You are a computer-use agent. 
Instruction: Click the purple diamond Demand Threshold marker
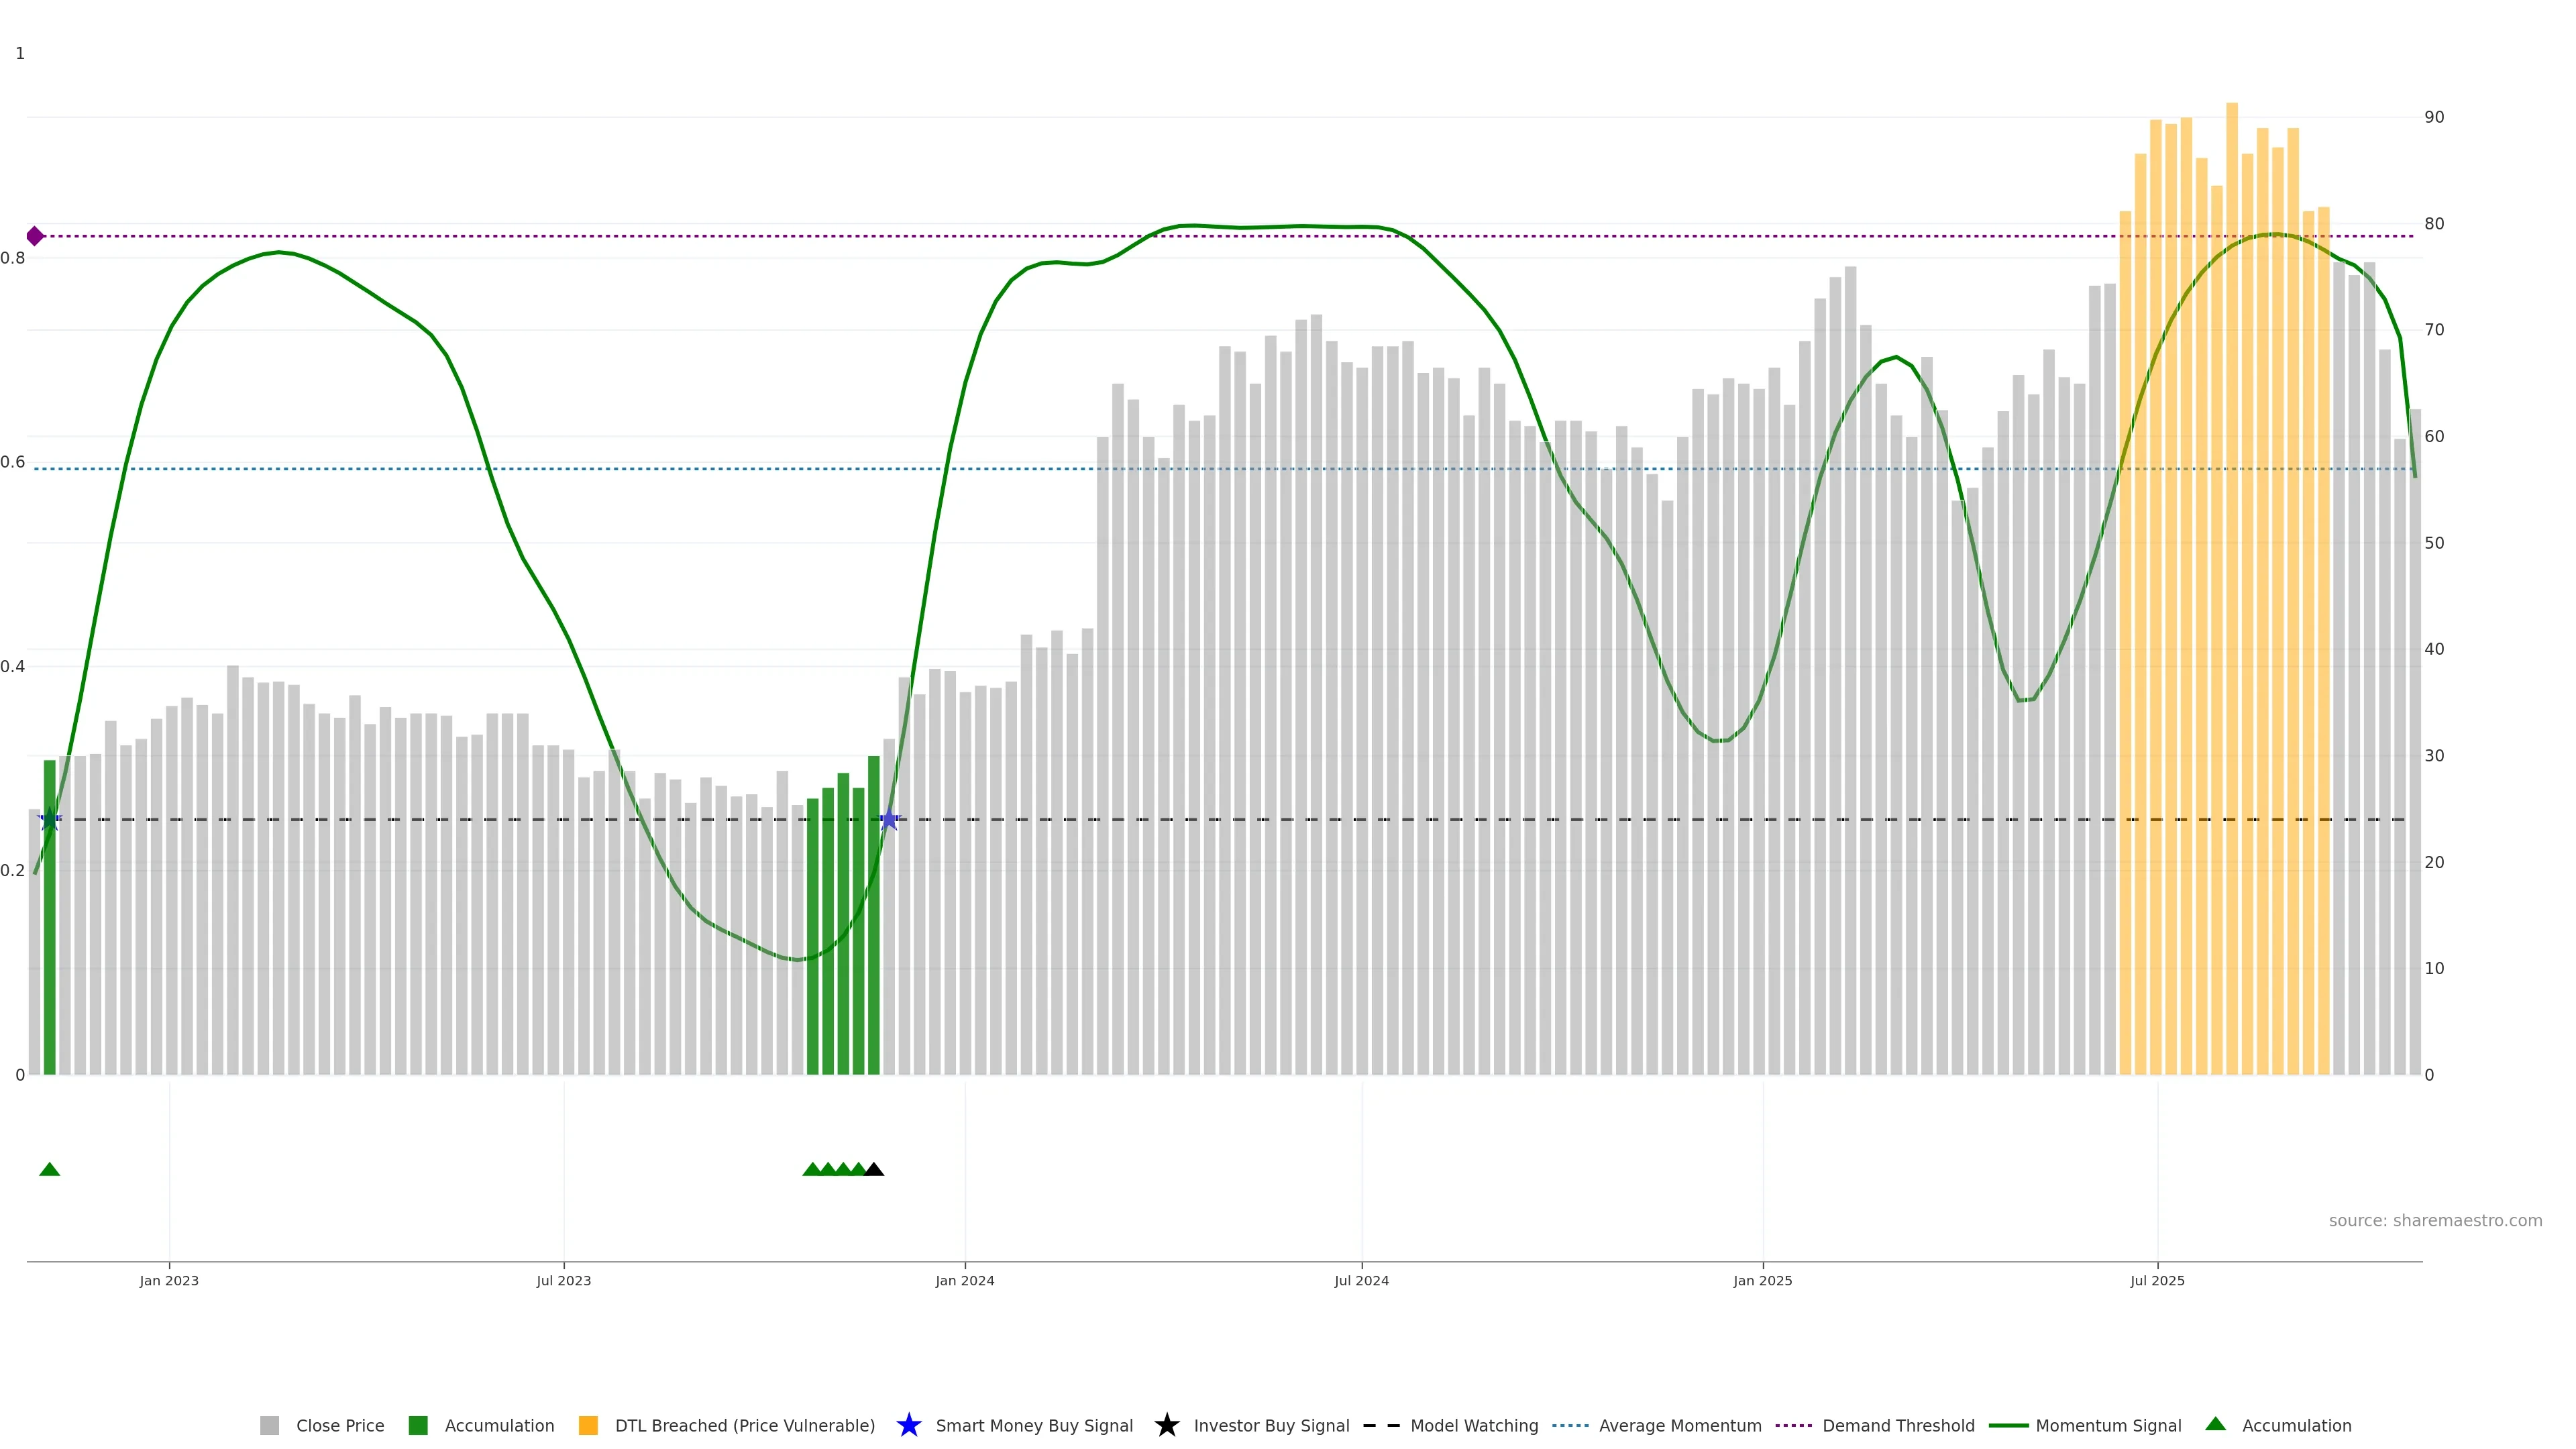coord(35,236)
